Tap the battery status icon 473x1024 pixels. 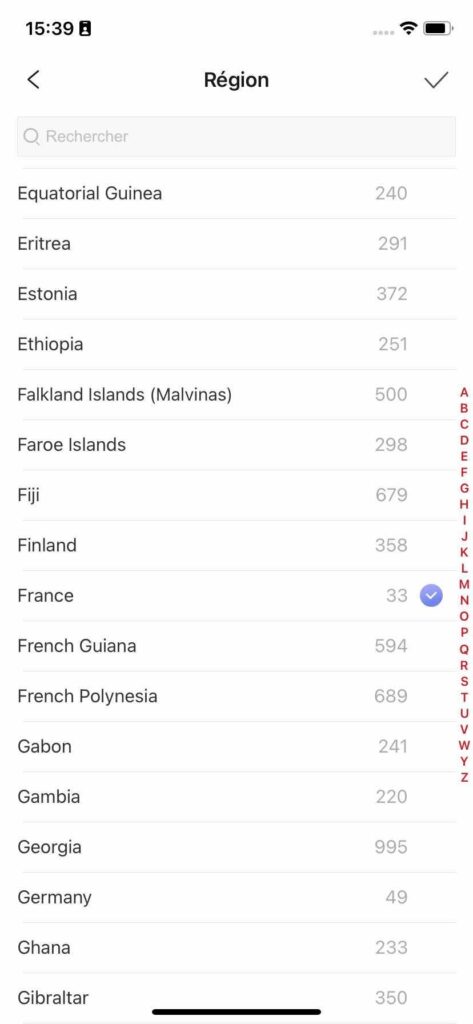click(438, 28)
